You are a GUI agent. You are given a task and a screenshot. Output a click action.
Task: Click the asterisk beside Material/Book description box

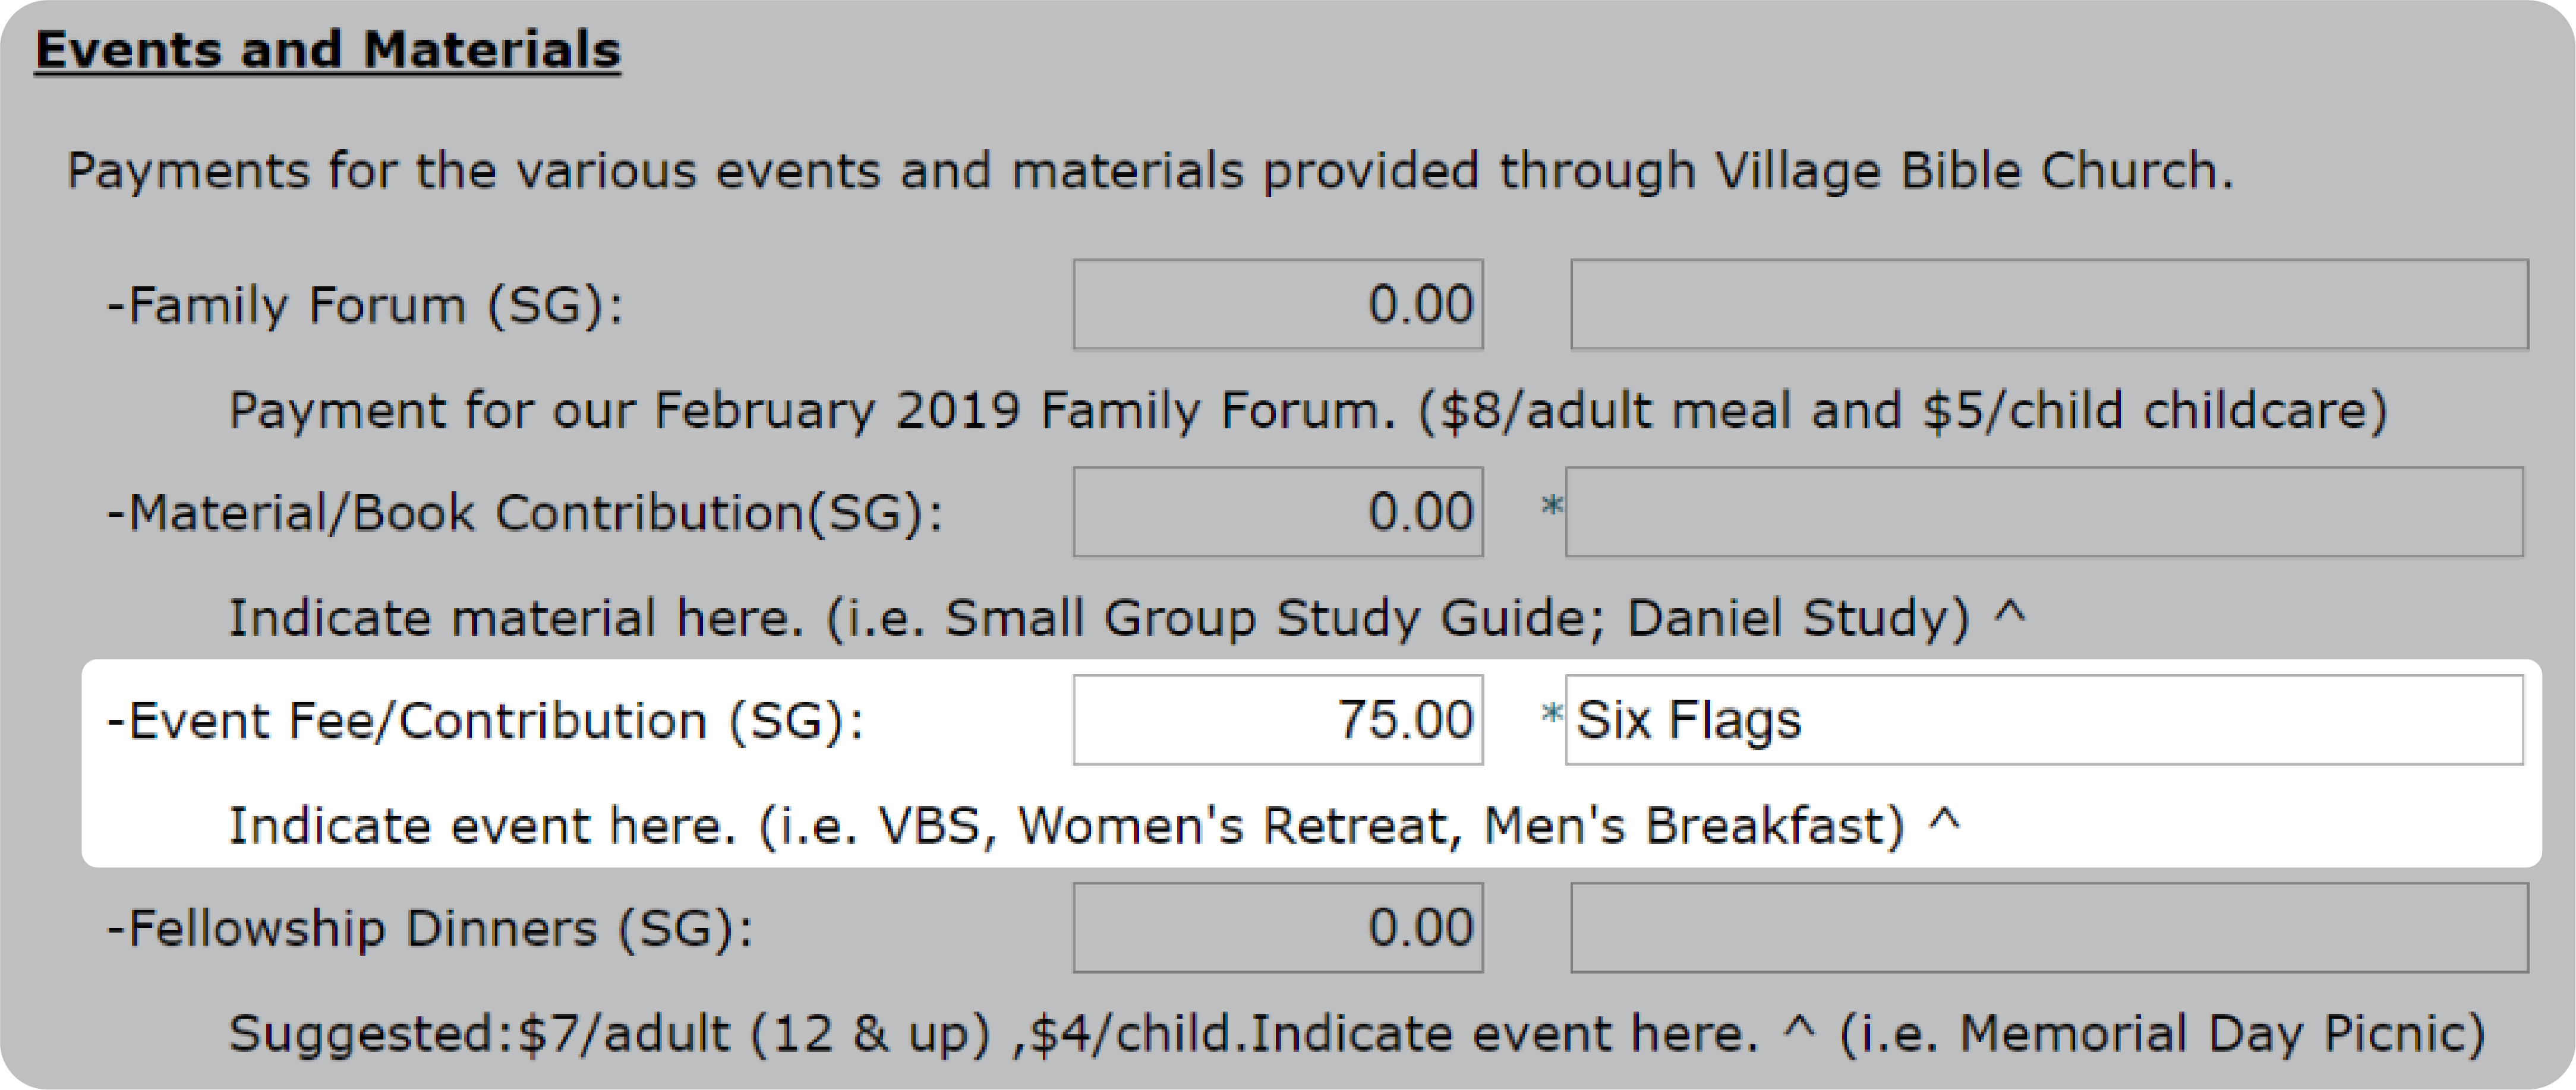1551,506
